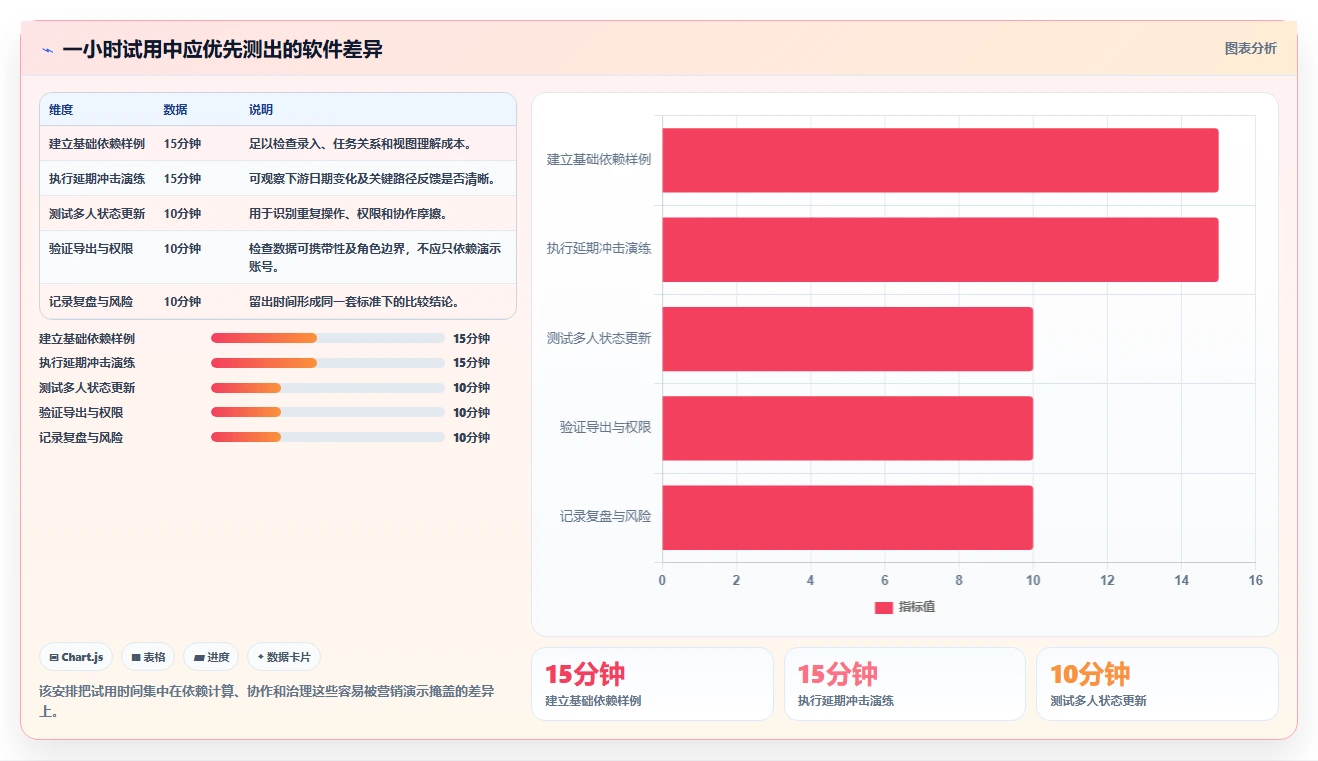Click the 维度 column header
Viewport: 1318px width, 761px height.
(61, 110)
